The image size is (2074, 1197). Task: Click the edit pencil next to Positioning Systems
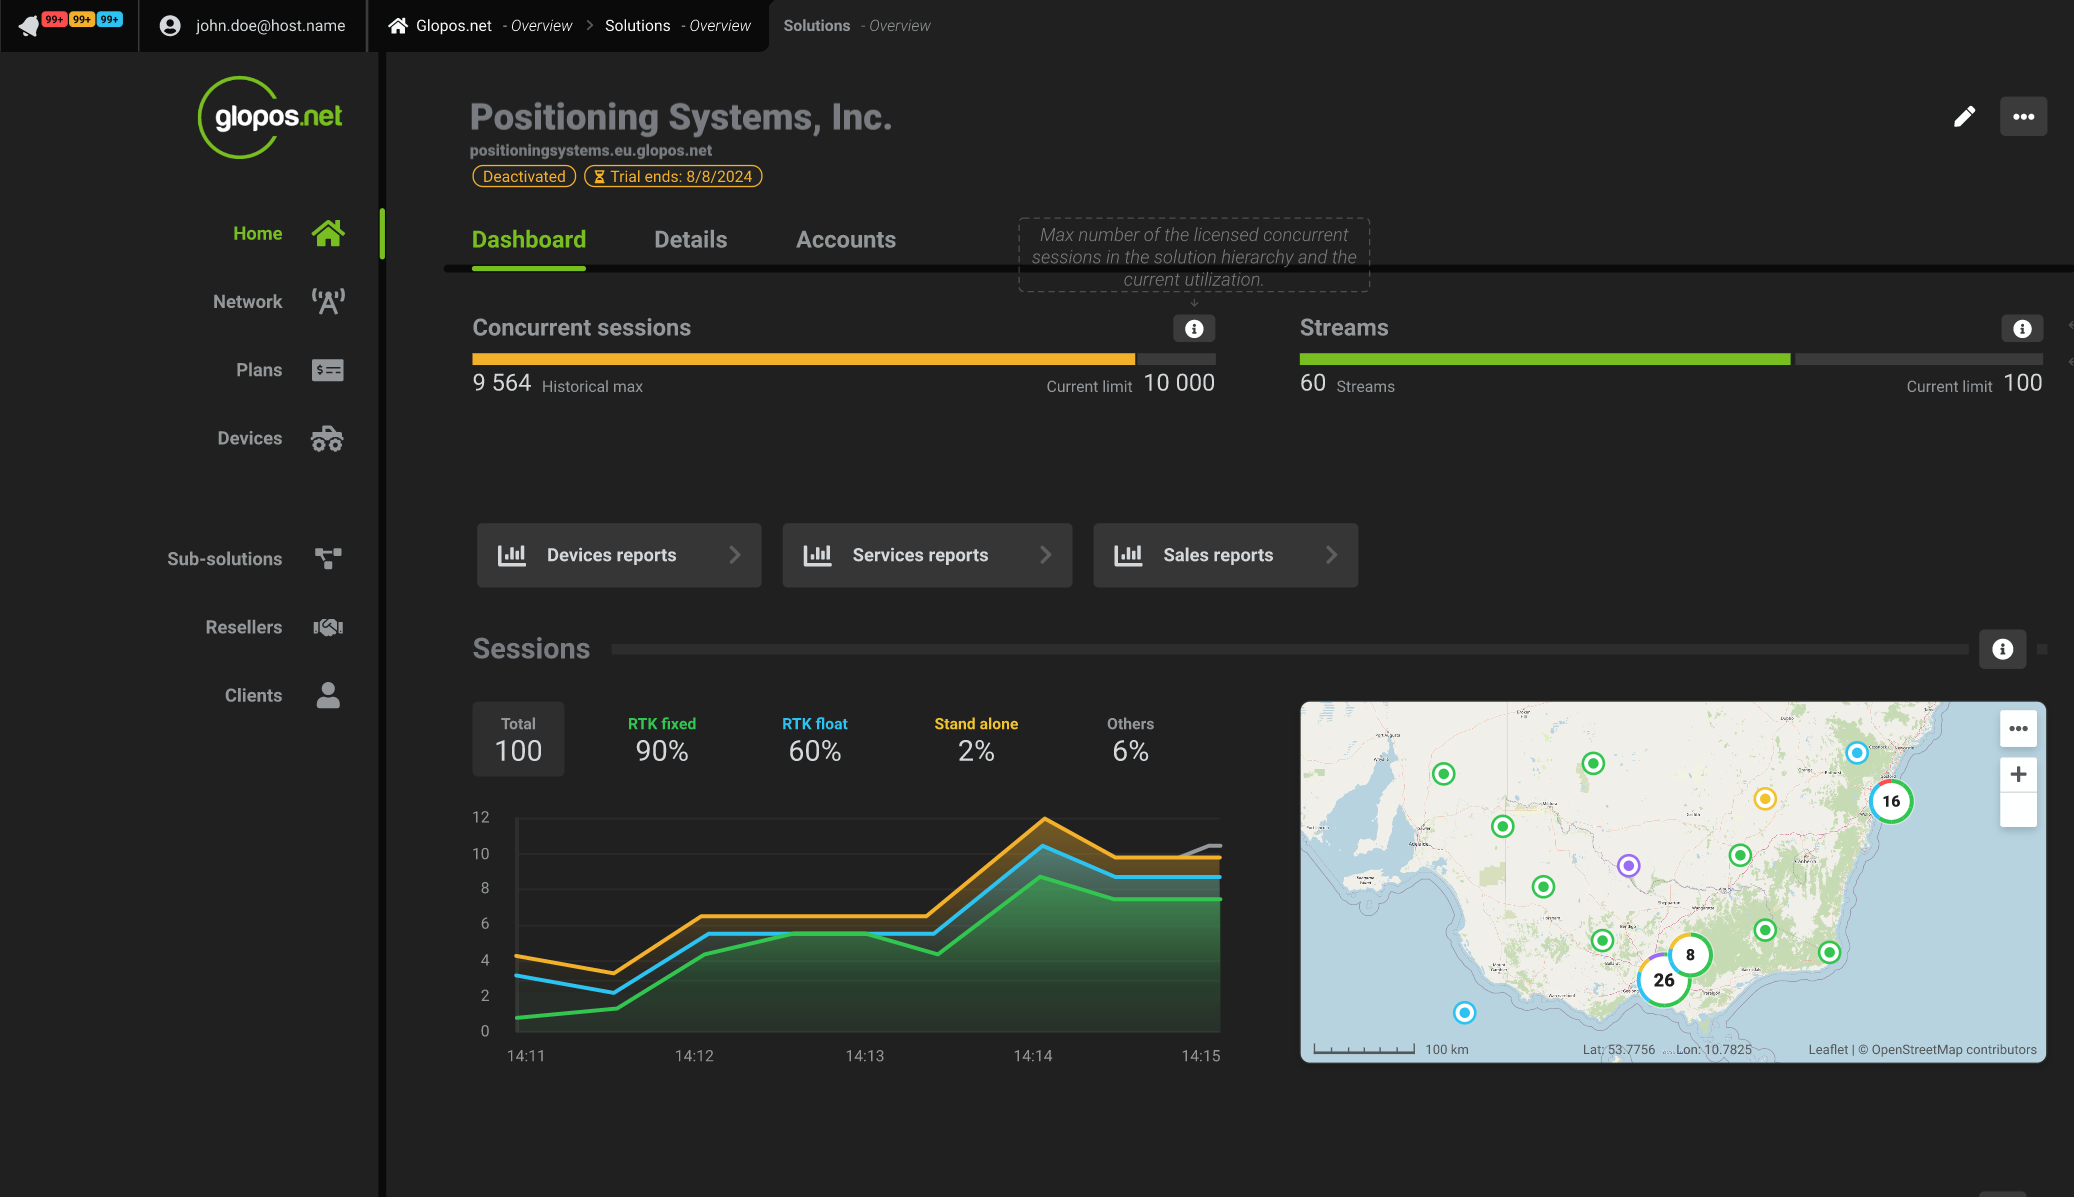(x=1963, y=116)
